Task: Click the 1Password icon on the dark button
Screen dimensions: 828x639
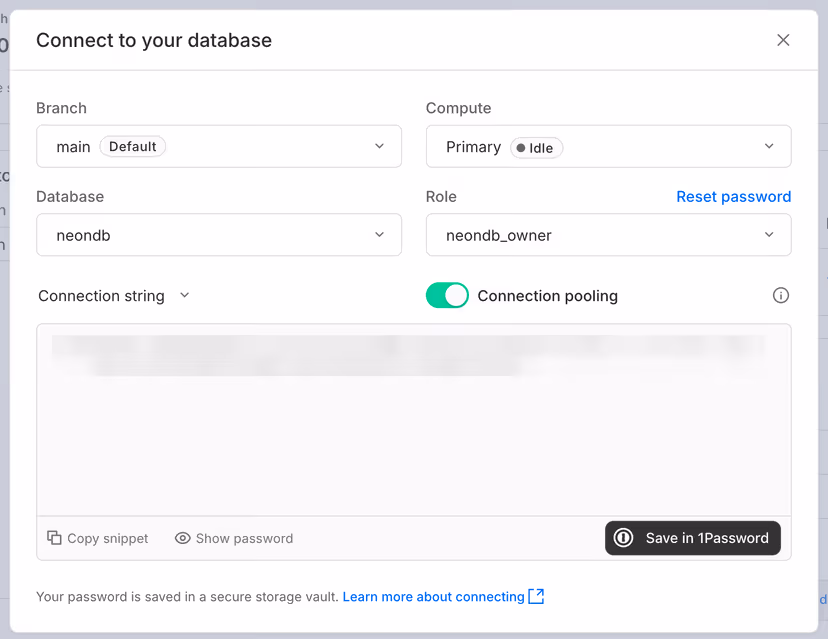Action: (624, 538)
